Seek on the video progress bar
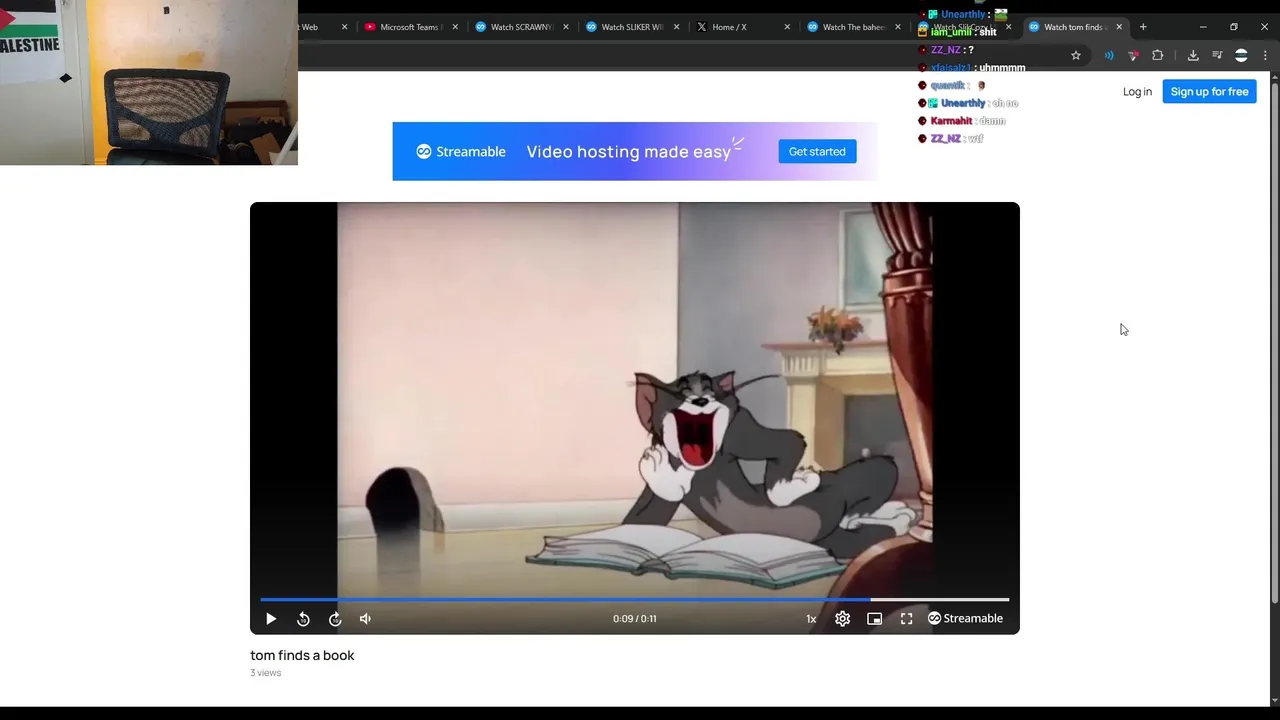 pyautogui.click(x=634, y=600)
